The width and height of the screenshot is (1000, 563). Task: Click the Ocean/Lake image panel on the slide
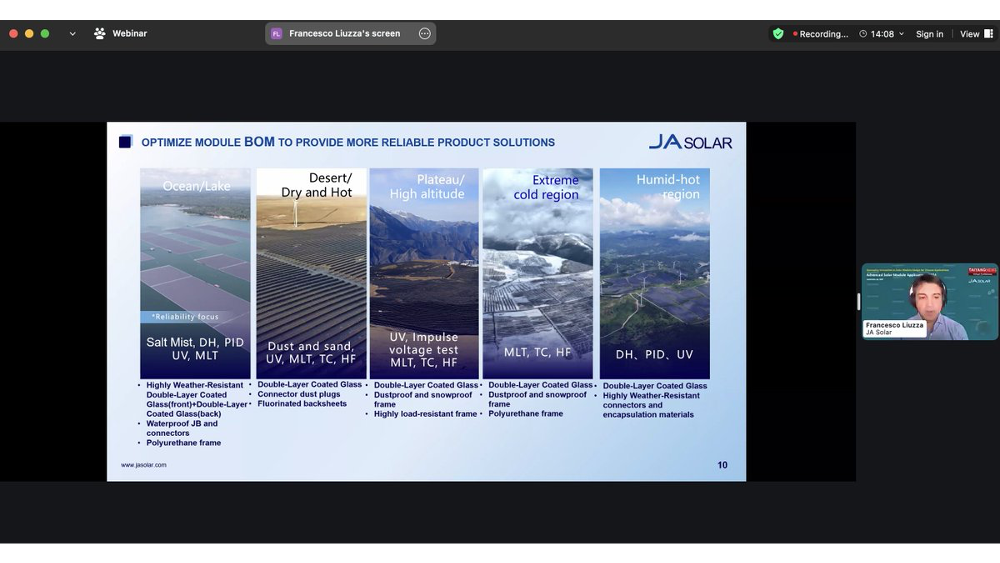point(195,273)
